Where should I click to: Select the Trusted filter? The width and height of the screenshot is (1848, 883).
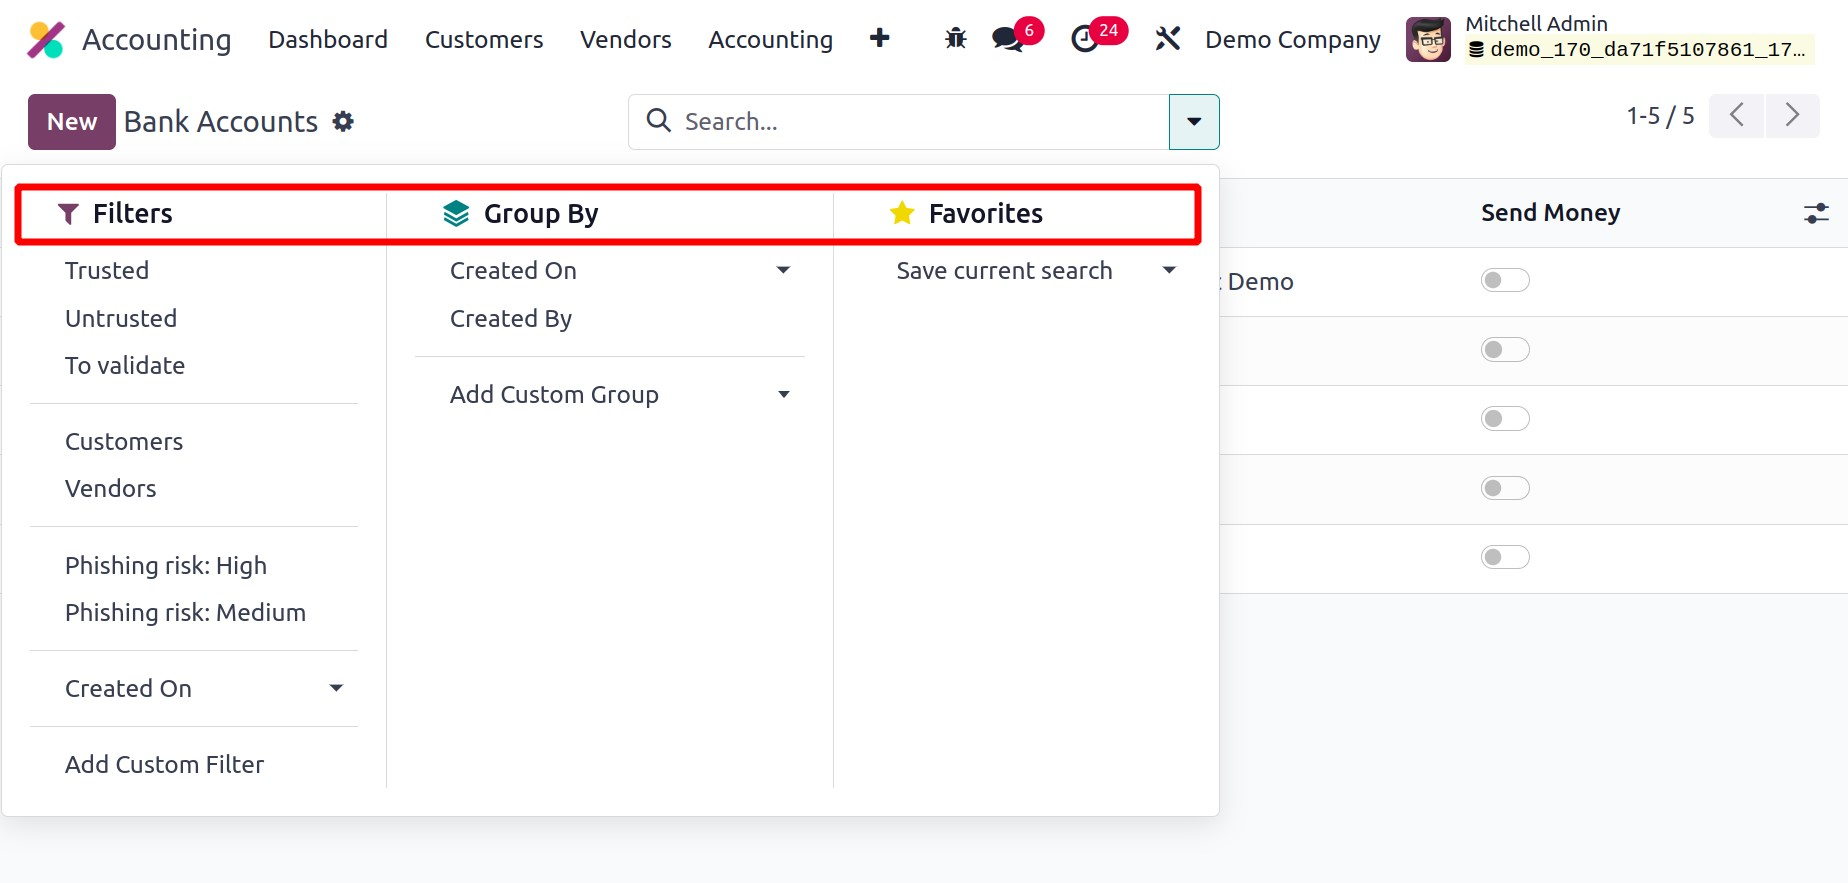coord(107,271)
